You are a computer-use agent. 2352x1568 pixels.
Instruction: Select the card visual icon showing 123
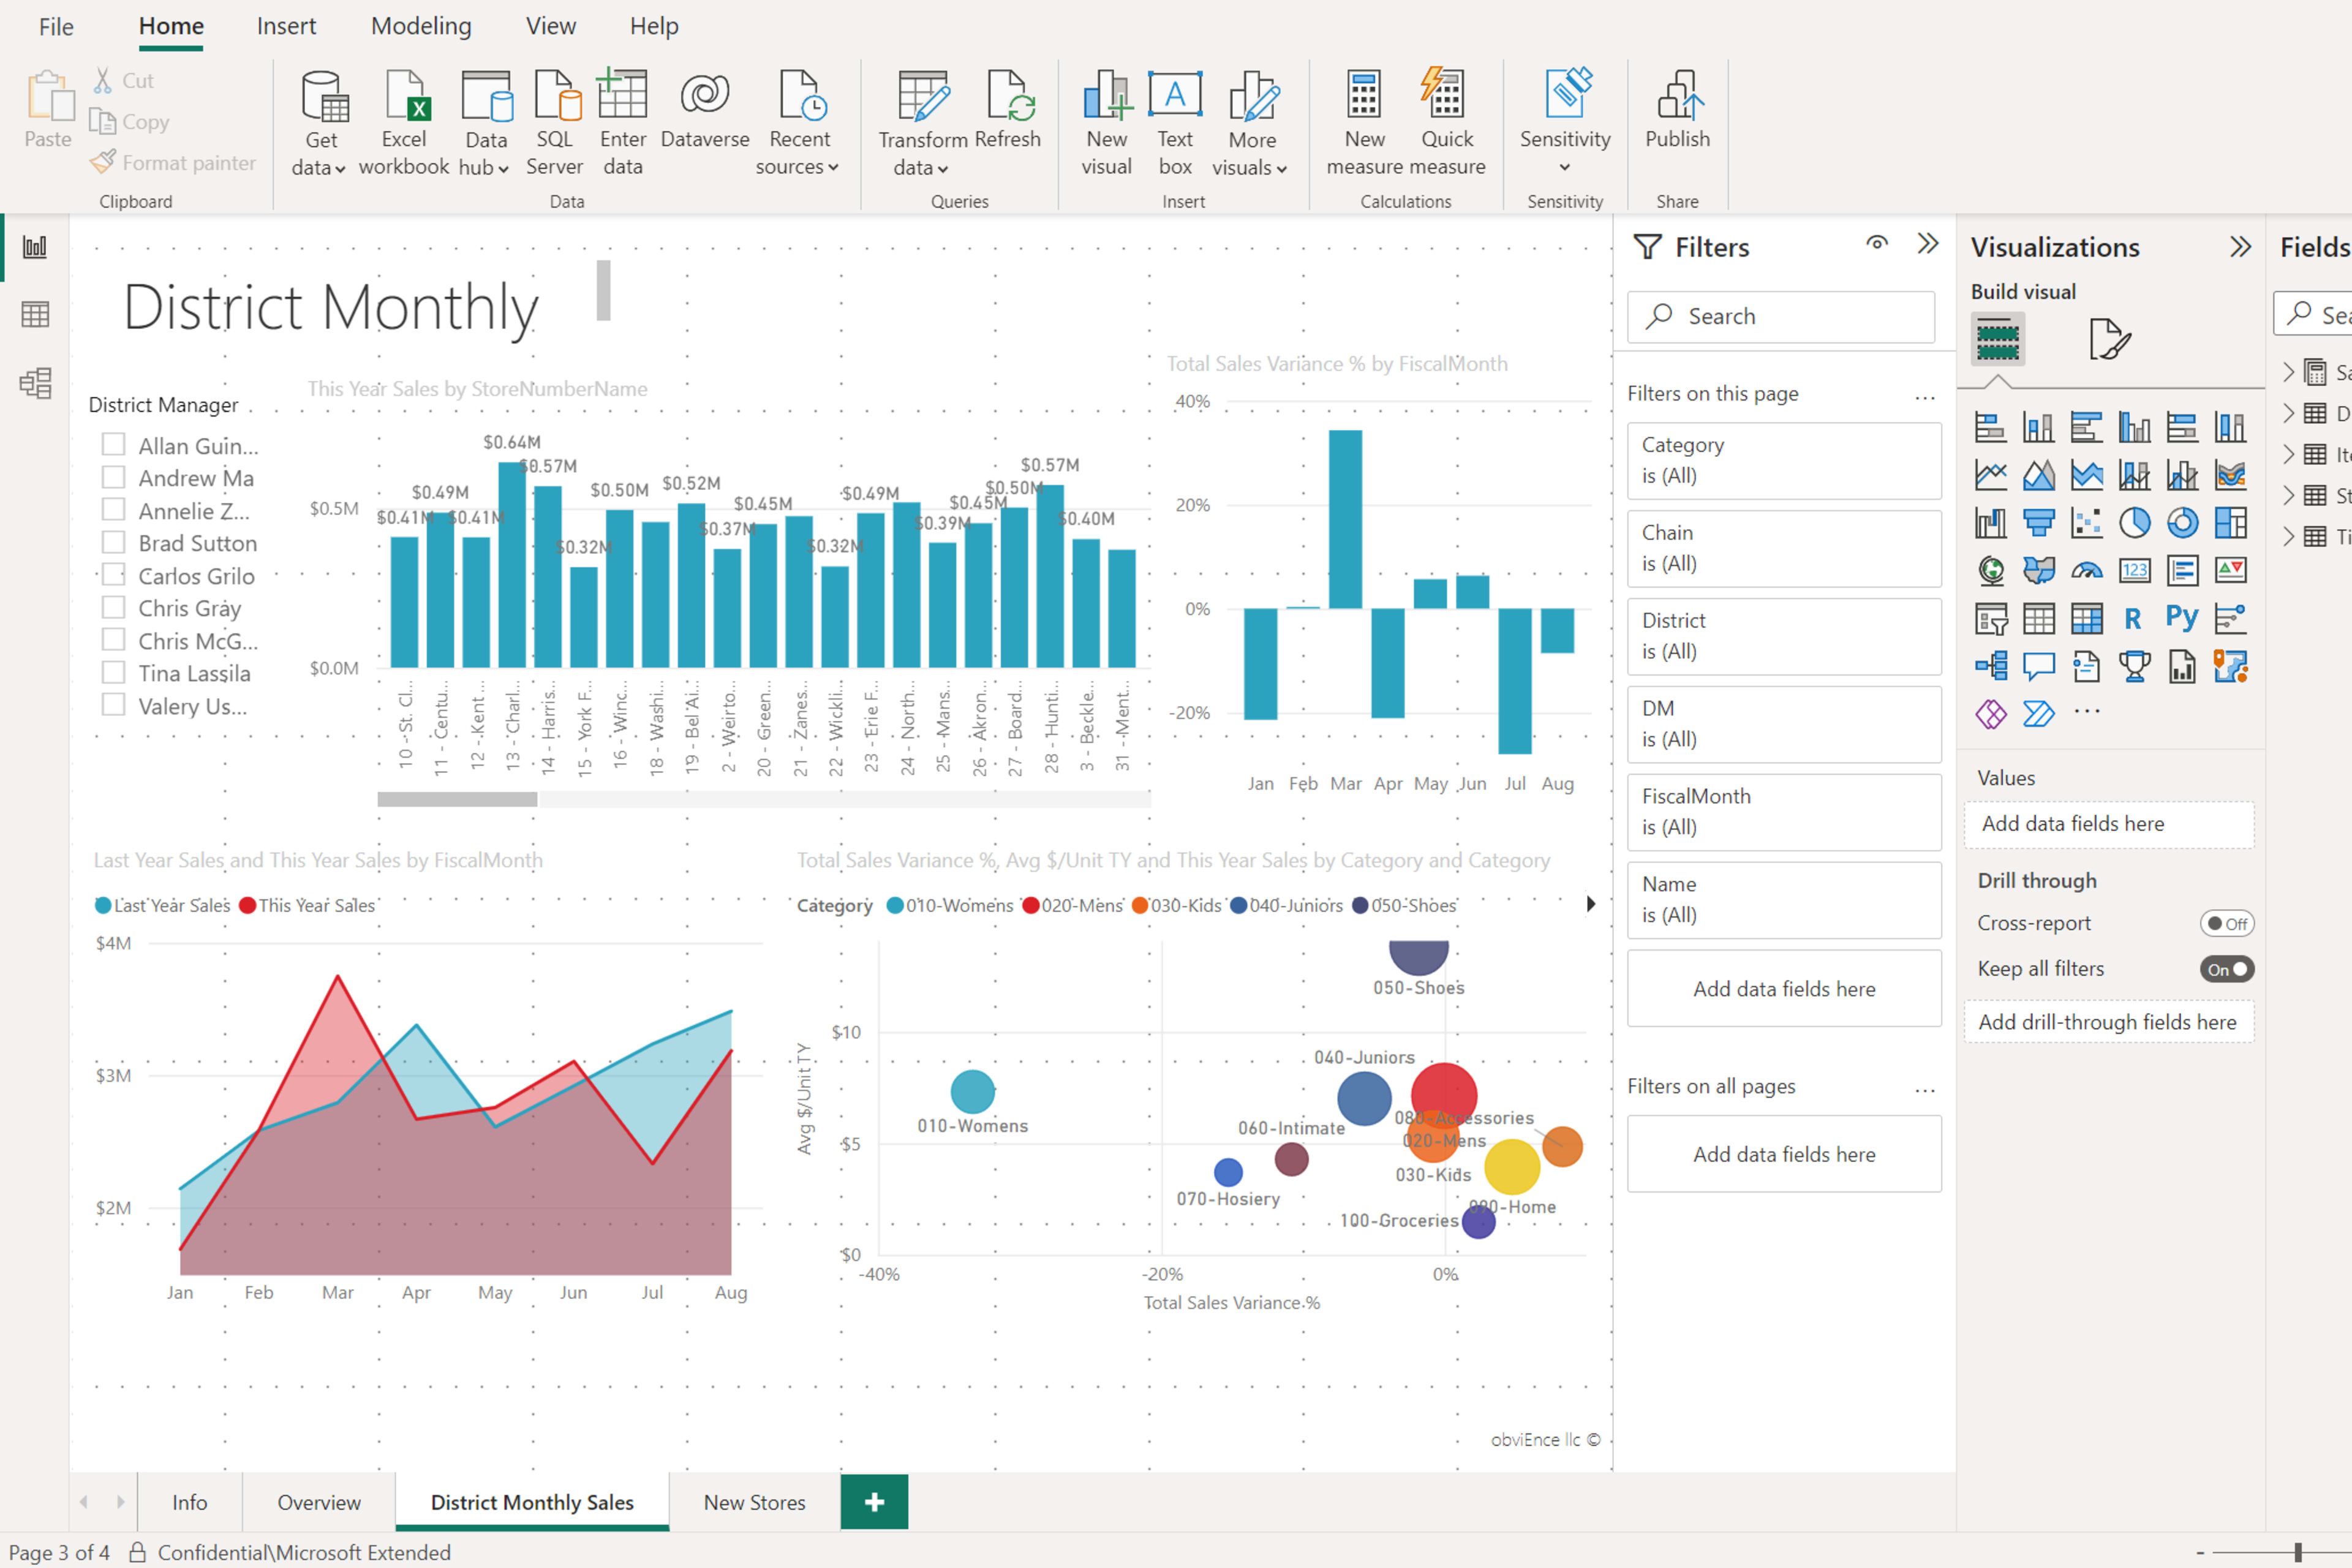2134,570
